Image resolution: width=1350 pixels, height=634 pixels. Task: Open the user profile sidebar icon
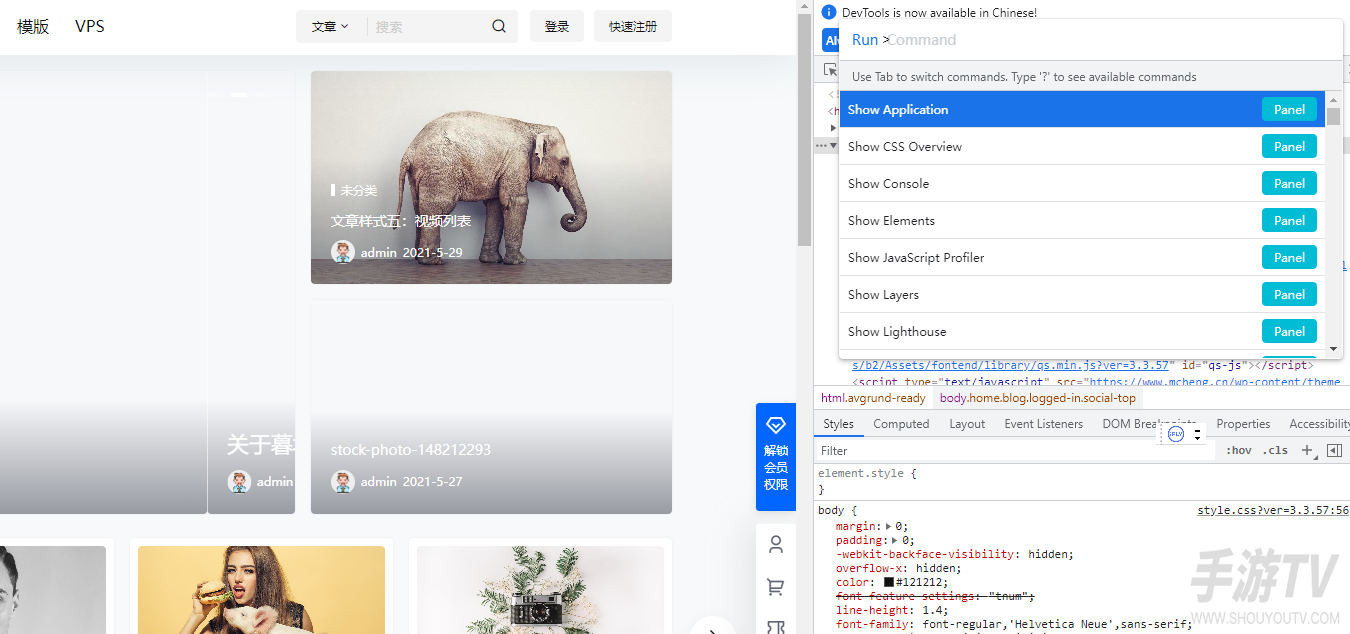pyautogui.click(x=776, y=544)
